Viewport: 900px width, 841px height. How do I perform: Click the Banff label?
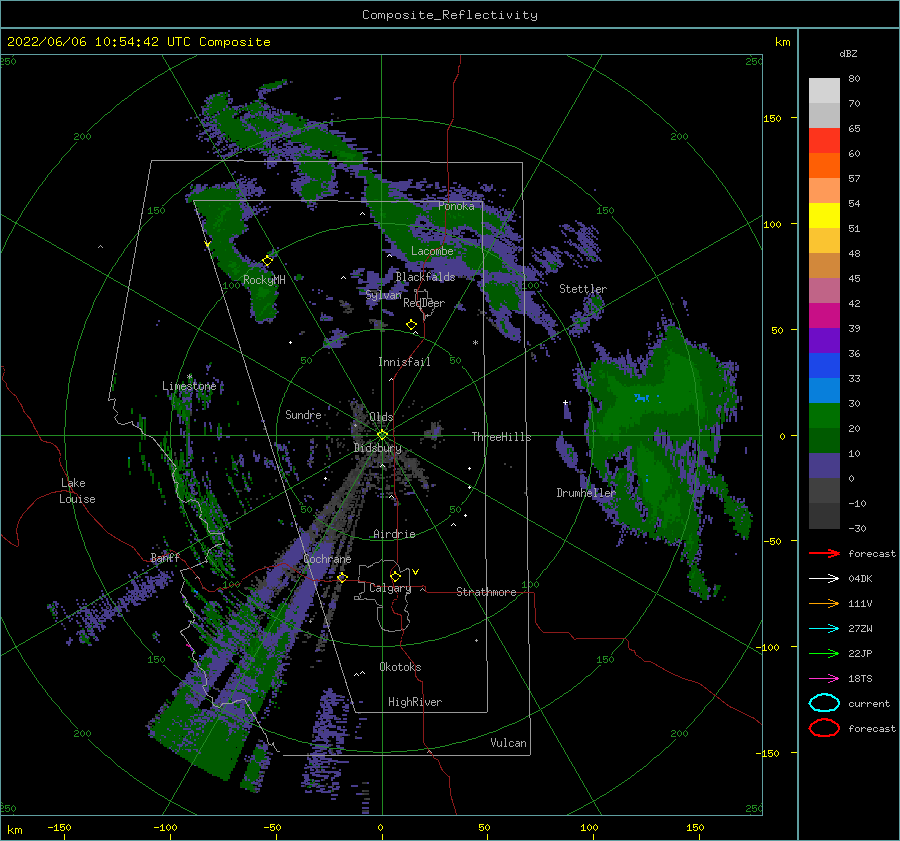(x=165, y=557)
